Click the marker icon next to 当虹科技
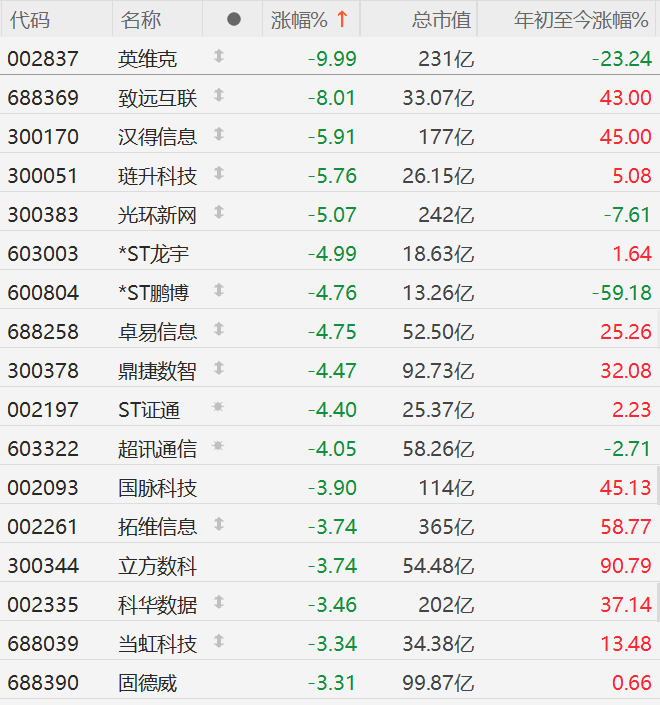The height and width of the screenshot is (705, 660). [219, 642]
